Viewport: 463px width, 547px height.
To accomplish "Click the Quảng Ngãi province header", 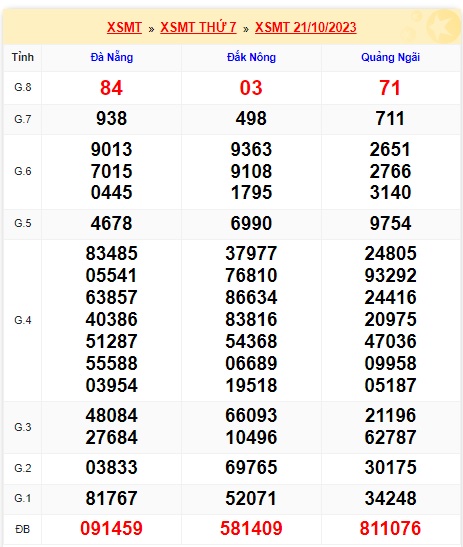I will (x=390, y=57).
